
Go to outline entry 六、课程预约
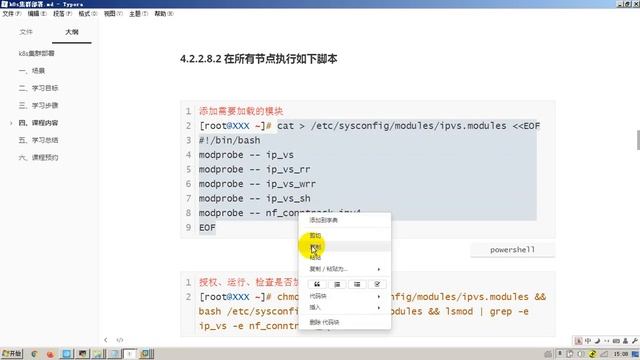click(38, 158)
